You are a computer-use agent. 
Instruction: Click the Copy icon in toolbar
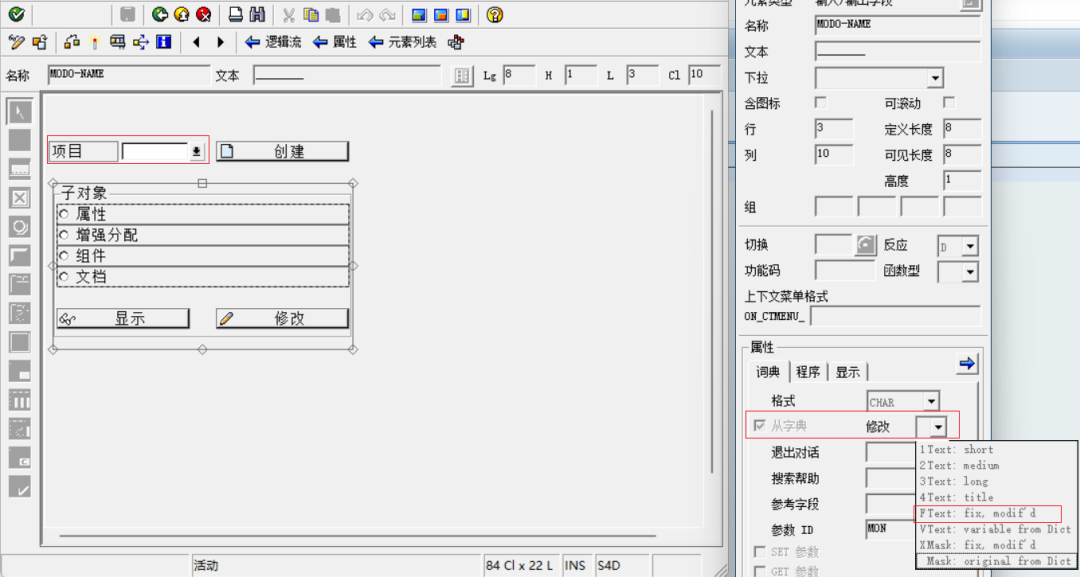[x=311, y=14]
